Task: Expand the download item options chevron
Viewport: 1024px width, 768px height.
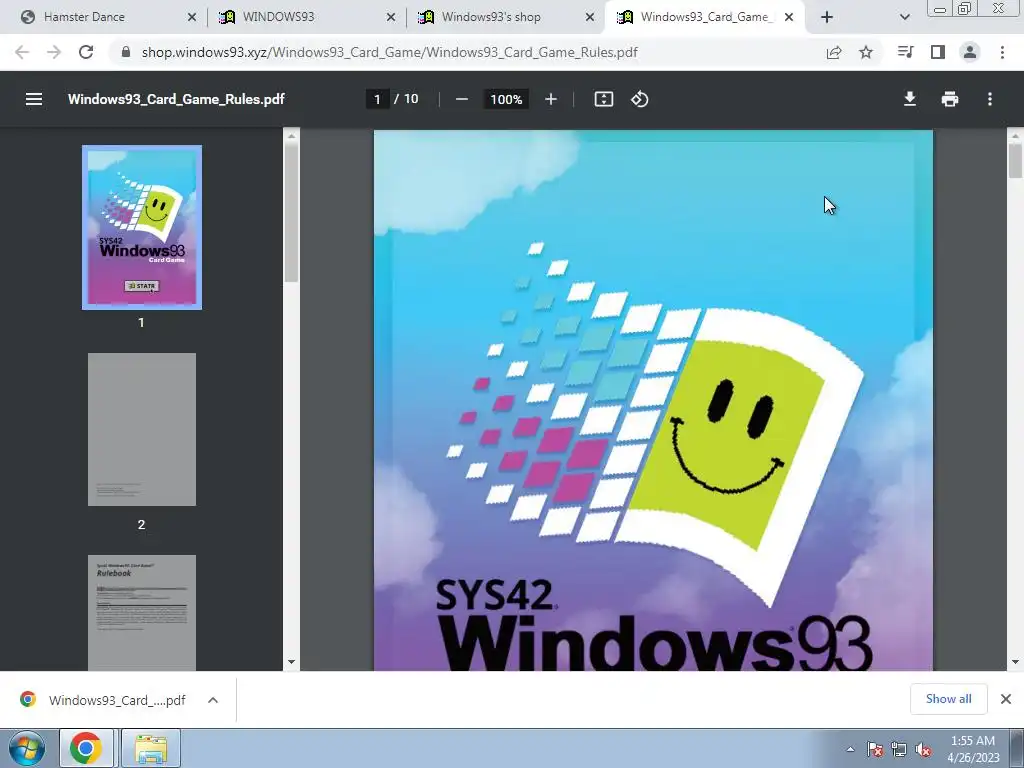Action: (213, 700)
